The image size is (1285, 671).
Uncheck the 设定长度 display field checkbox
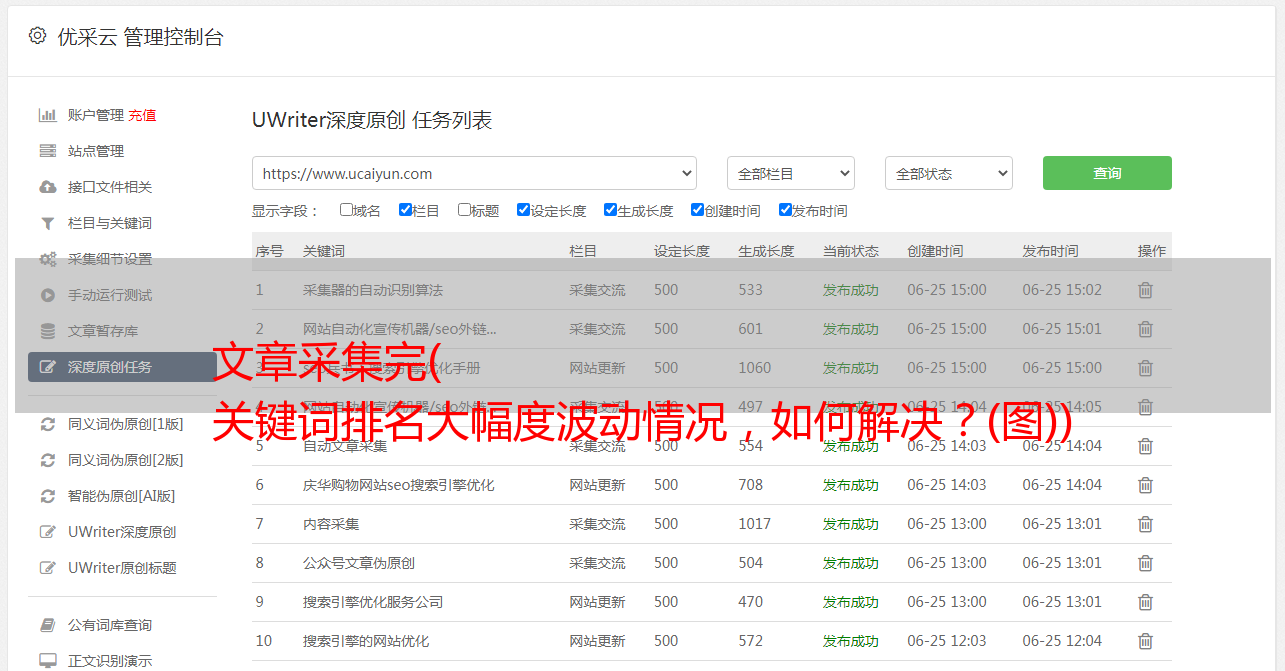(x=523, y=210)
